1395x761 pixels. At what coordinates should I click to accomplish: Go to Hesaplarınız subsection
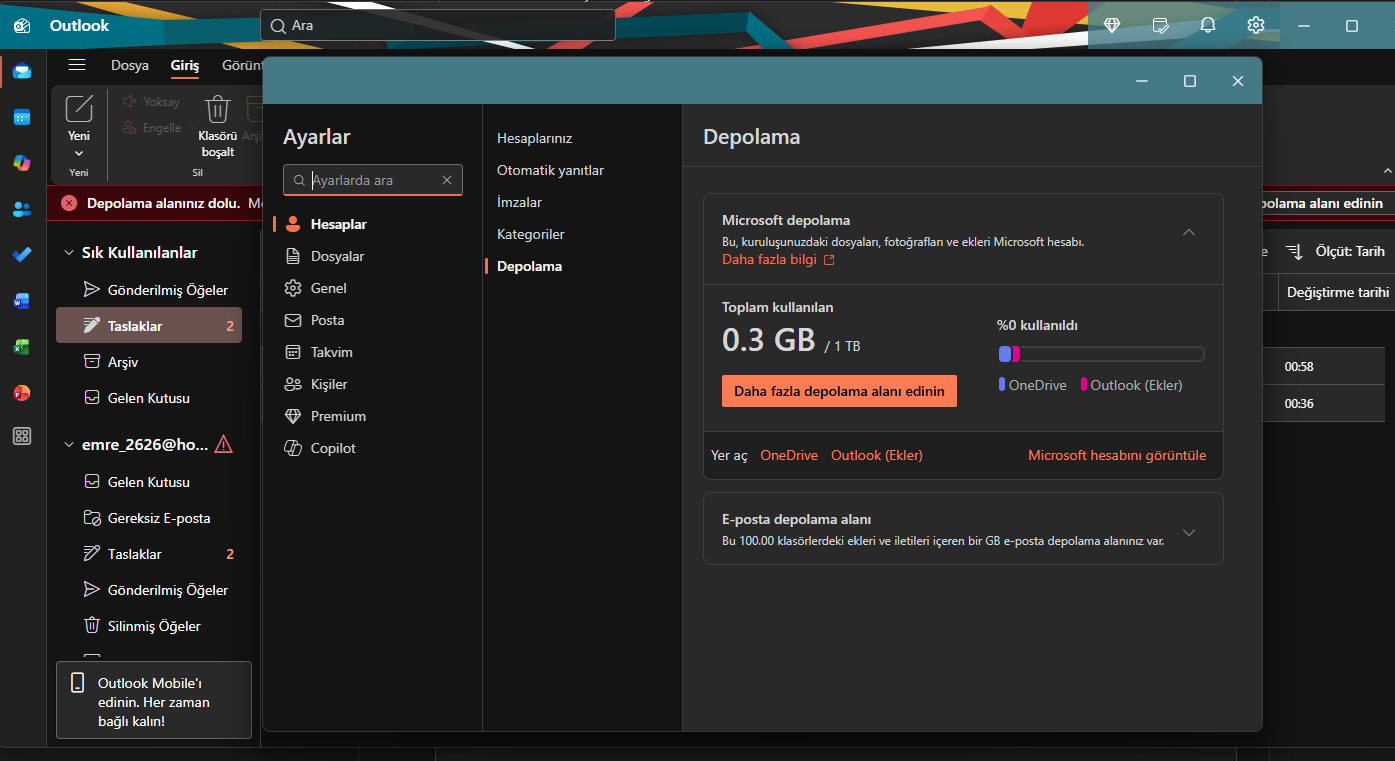(534, 138)
